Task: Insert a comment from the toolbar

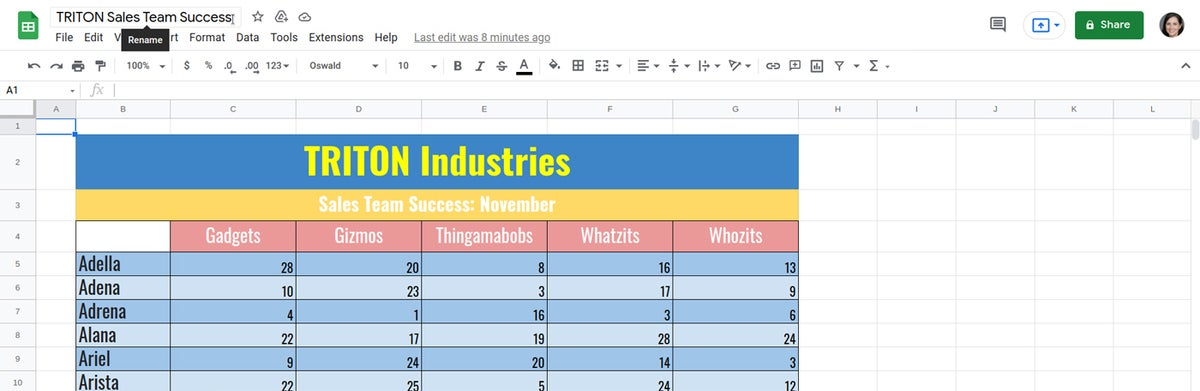Action: coord(795,66)
